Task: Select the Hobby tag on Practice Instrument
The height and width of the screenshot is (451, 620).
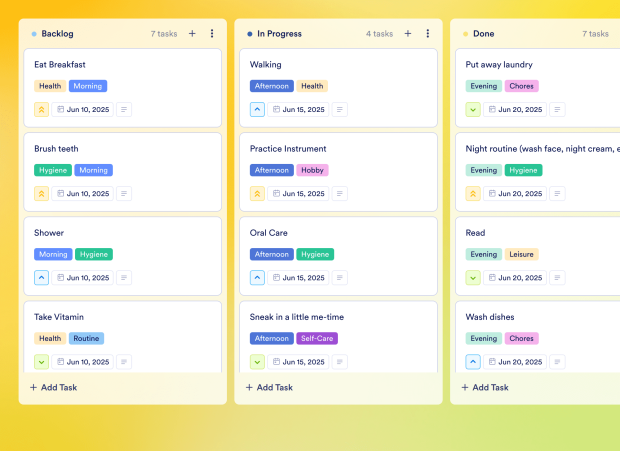Action: coord(313,170)
